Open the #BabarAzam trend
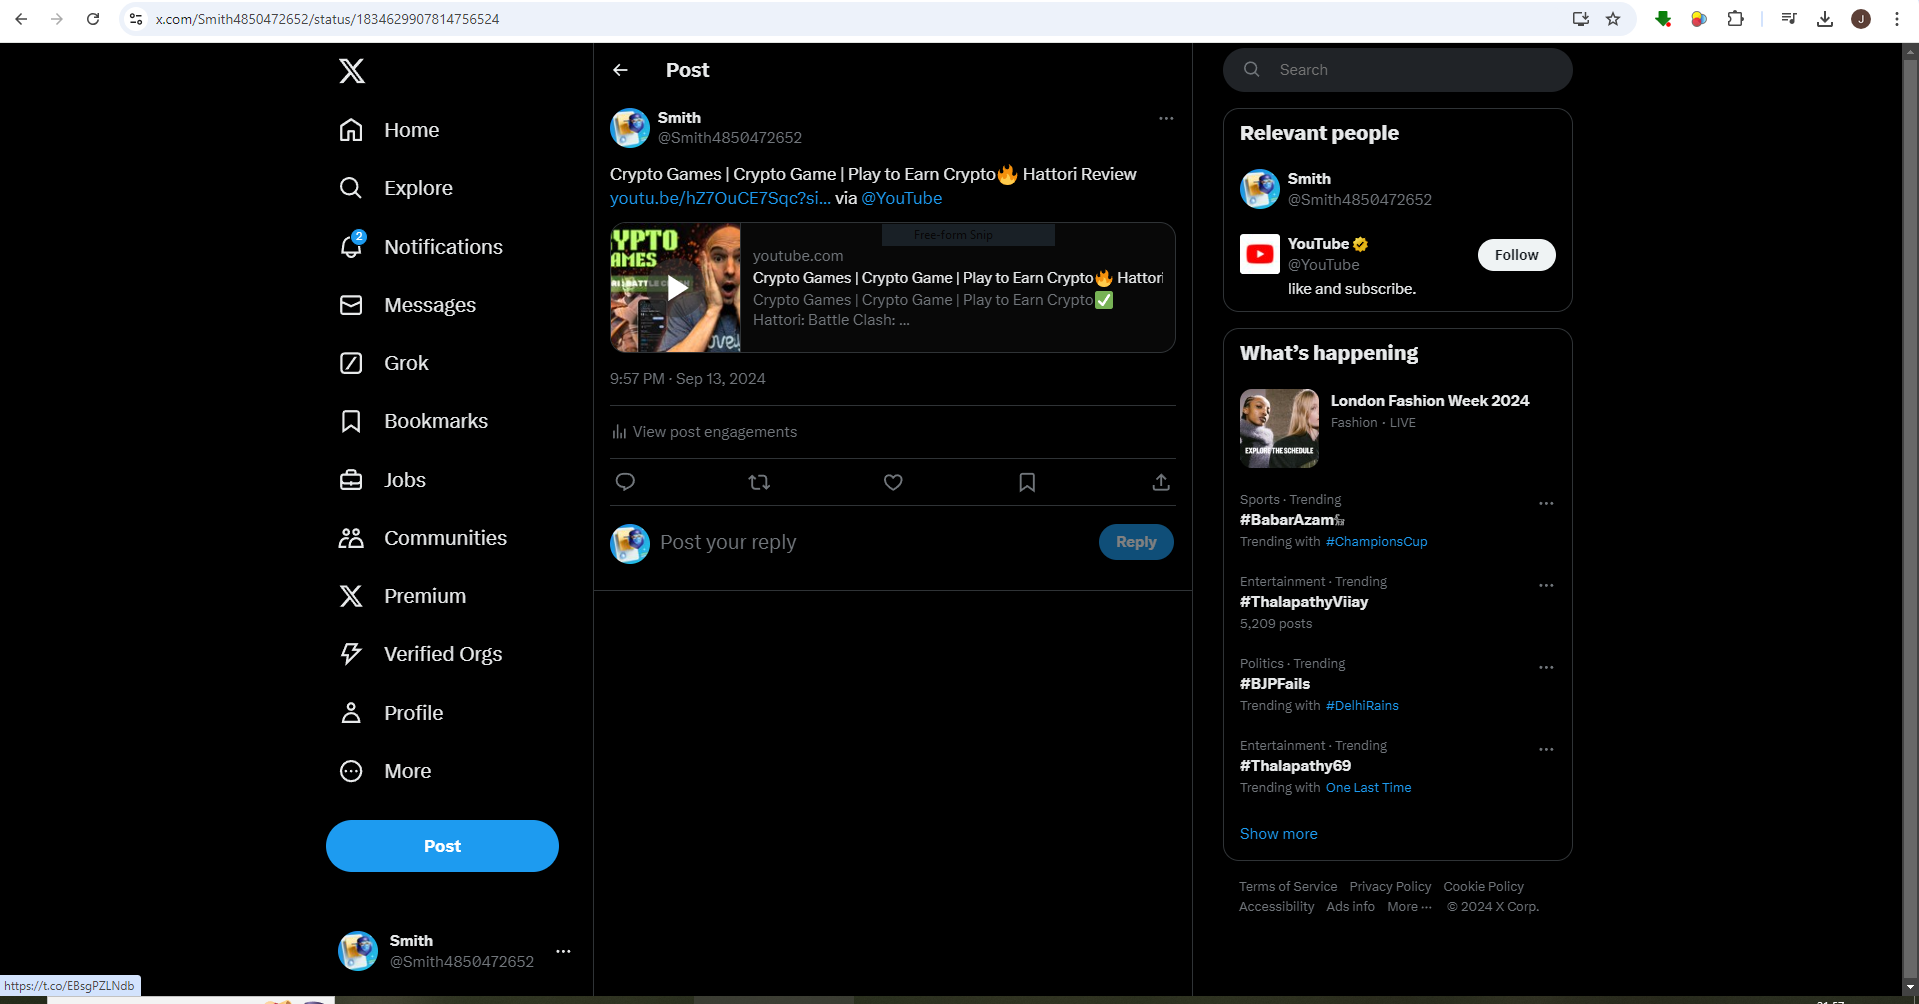The height and width of the screenshot is (1004, 1919). (1292, 520)
